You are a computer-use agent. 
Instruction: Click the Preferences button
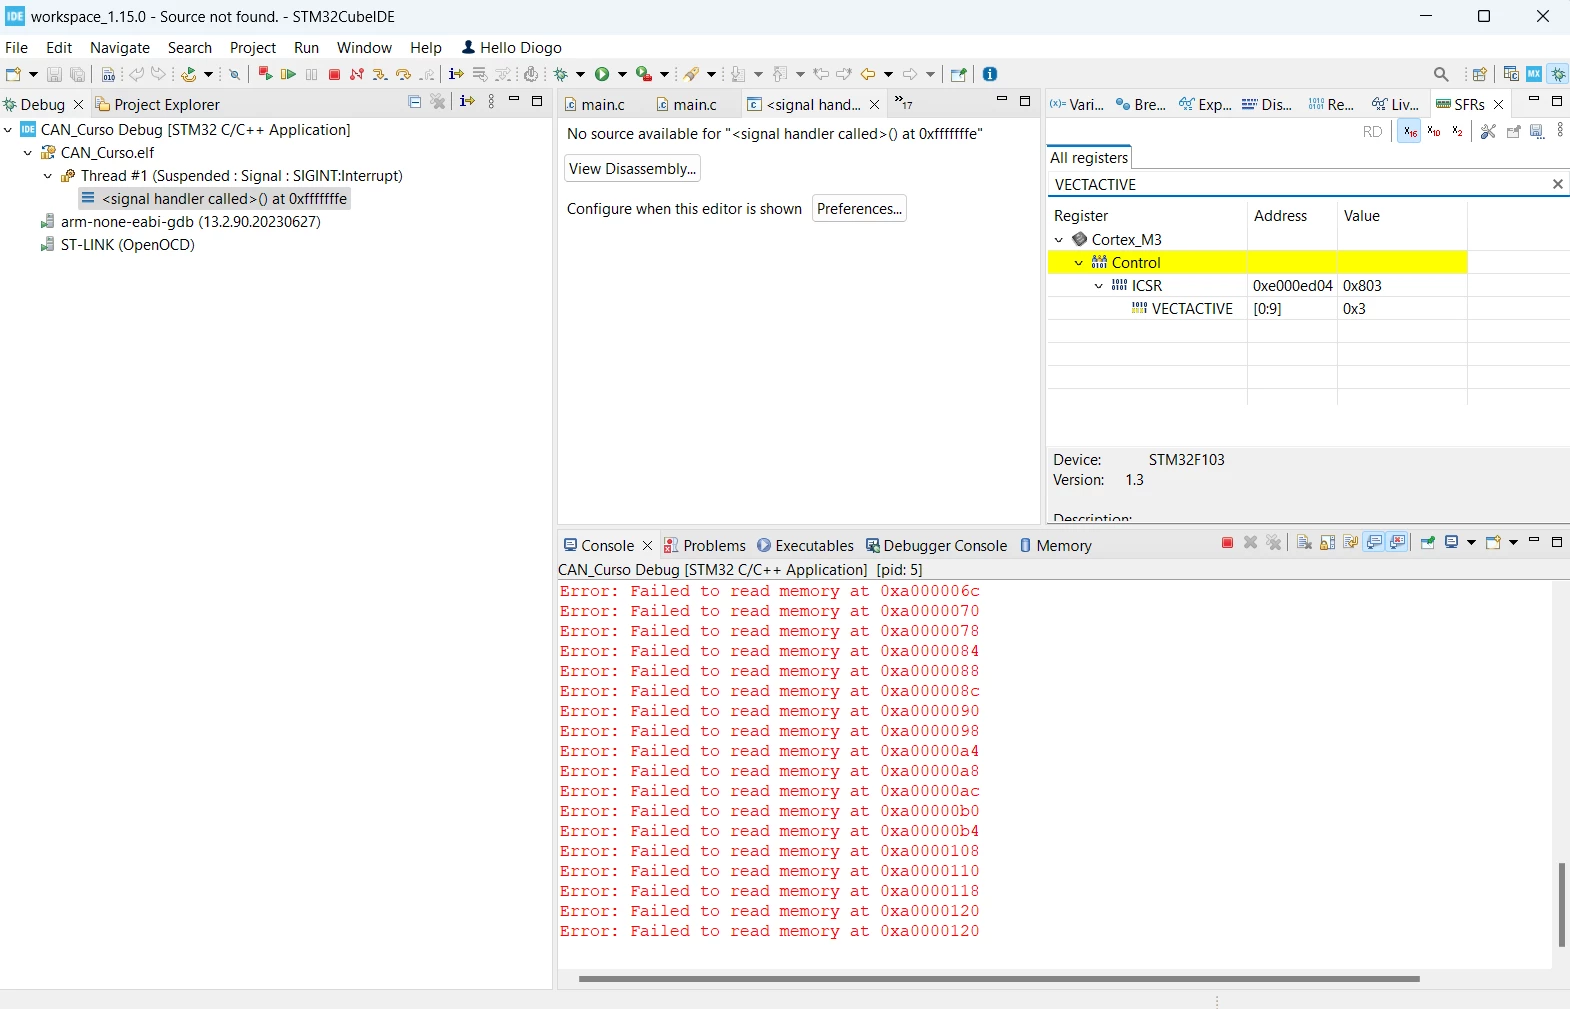click(859, 208)
